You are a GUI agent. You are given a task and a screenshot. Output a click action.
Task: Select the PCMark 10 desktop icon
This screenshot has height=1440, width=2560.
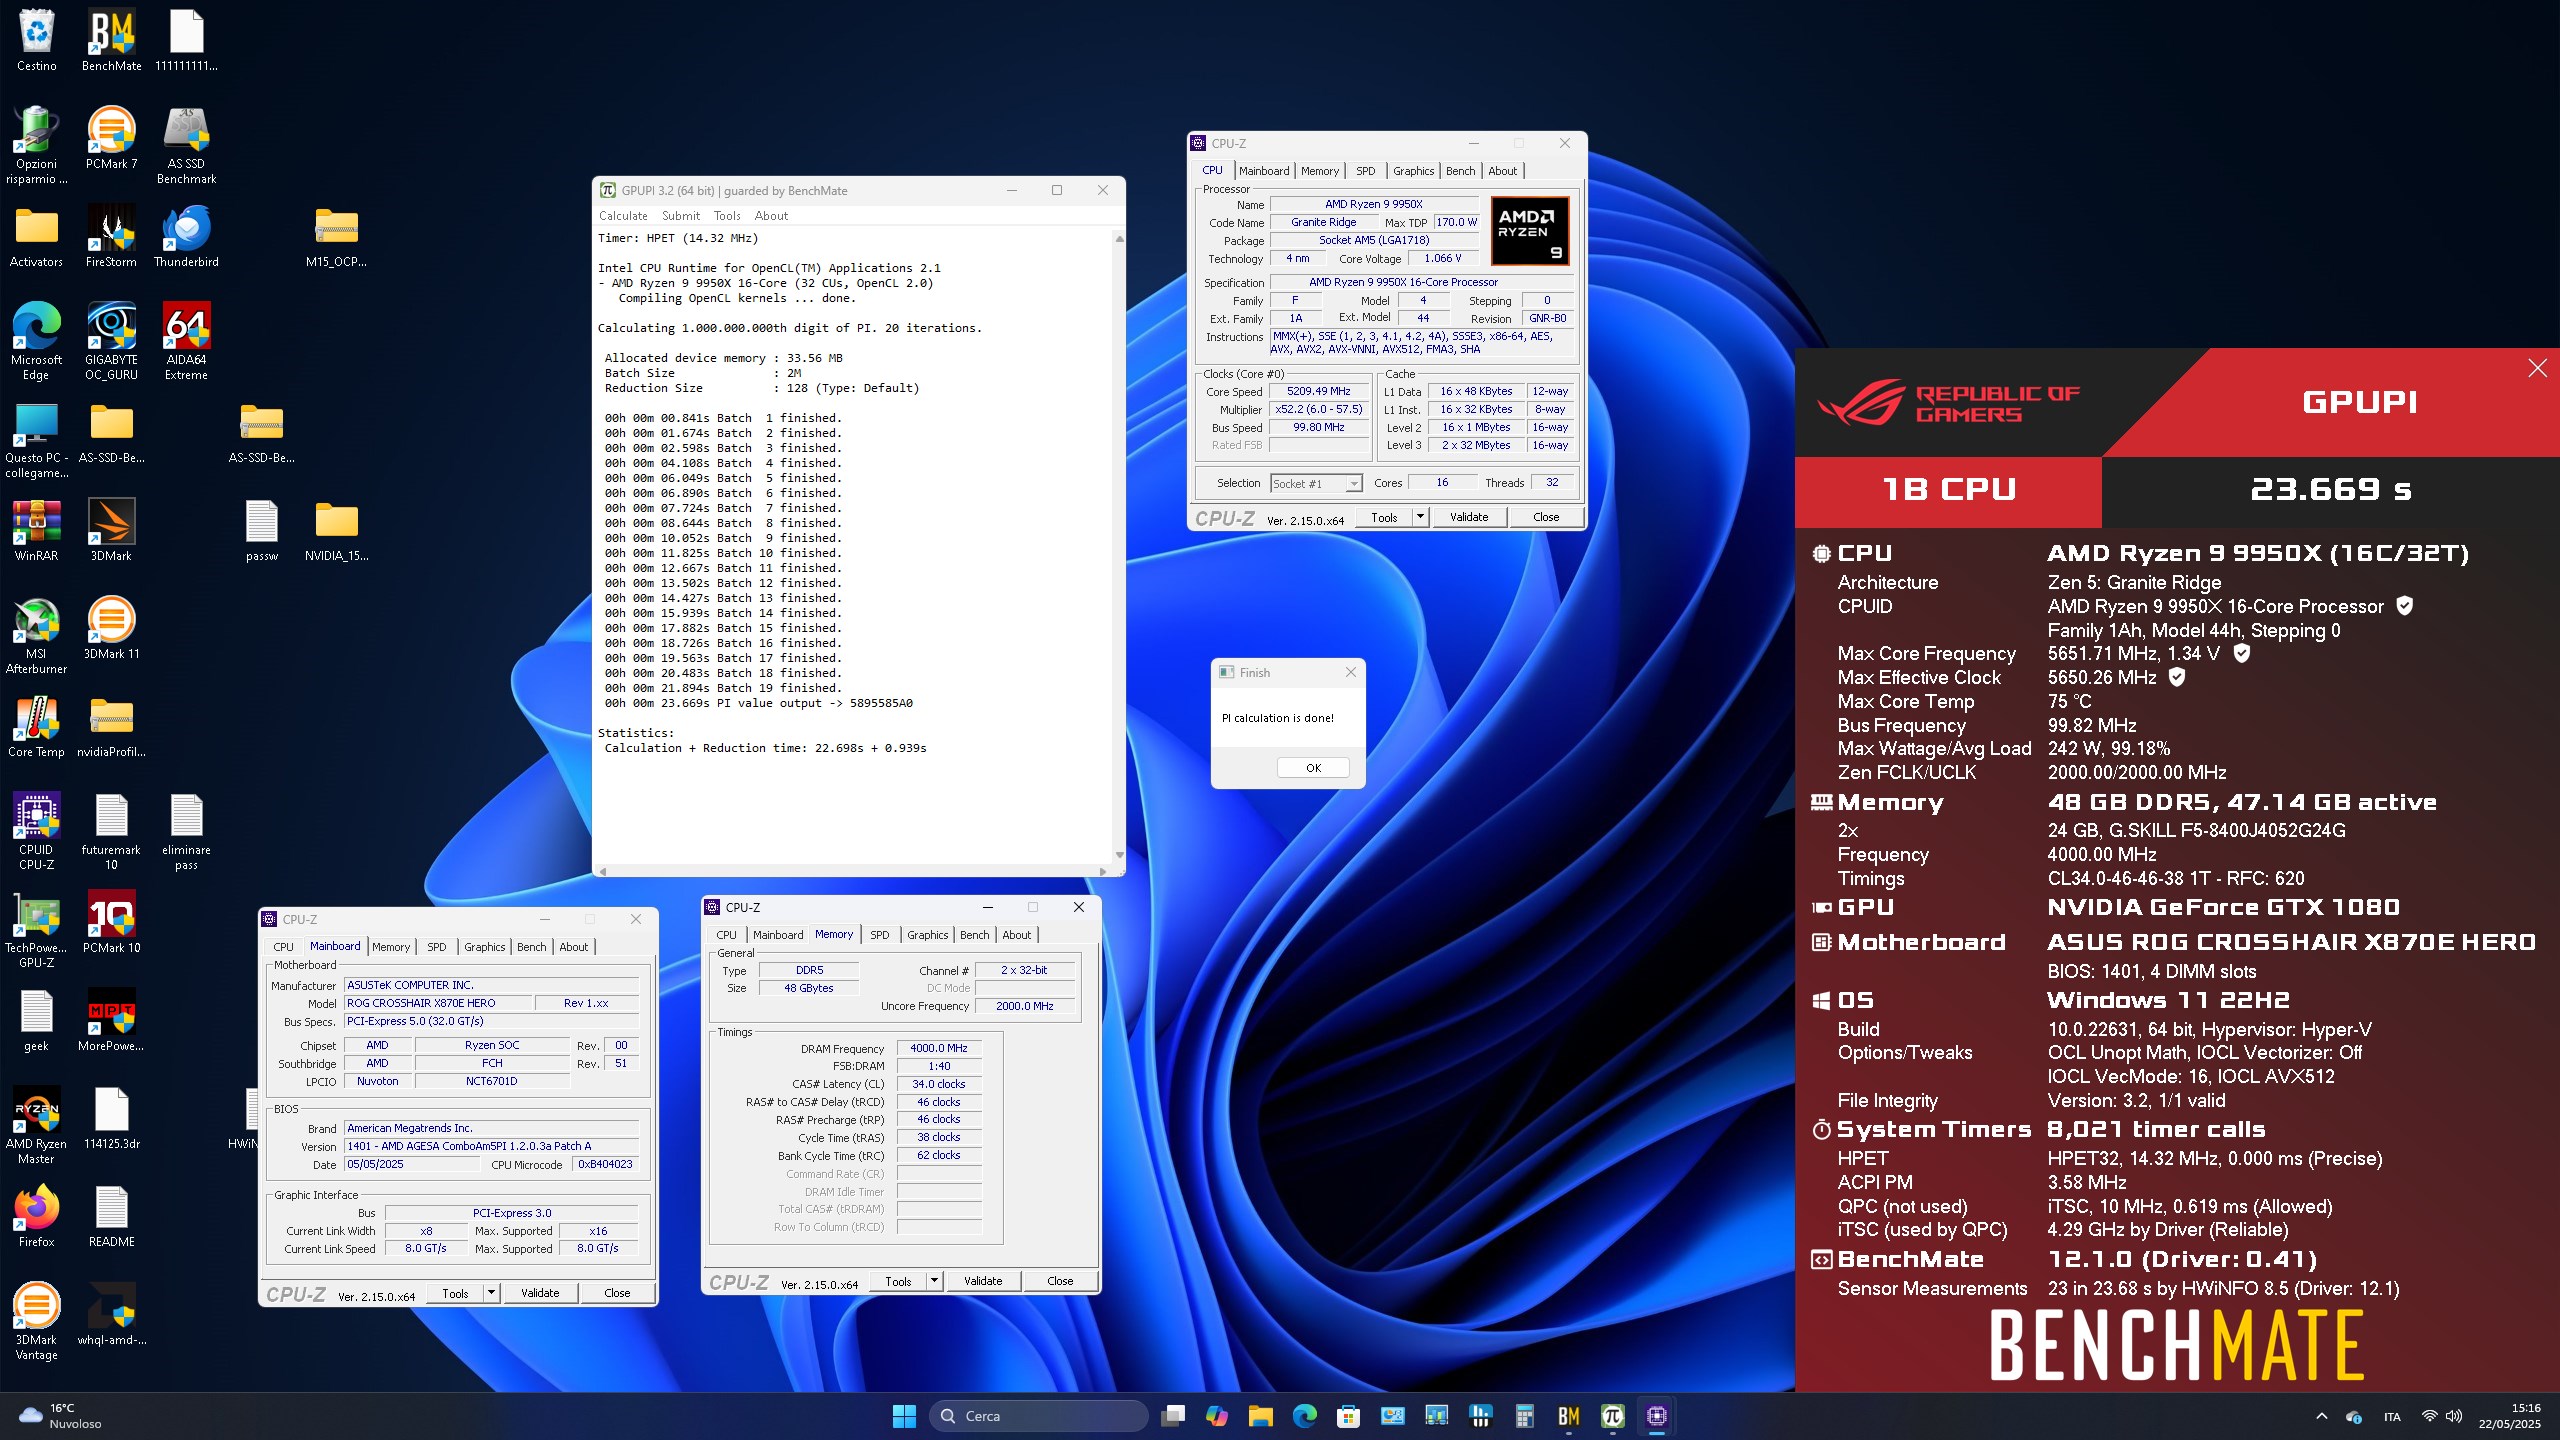tap(111, 922)
